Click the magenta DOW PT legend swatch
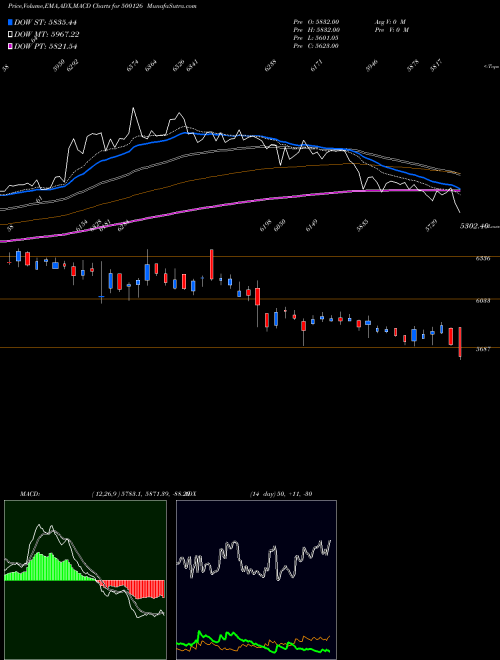 tap(10, 46)
